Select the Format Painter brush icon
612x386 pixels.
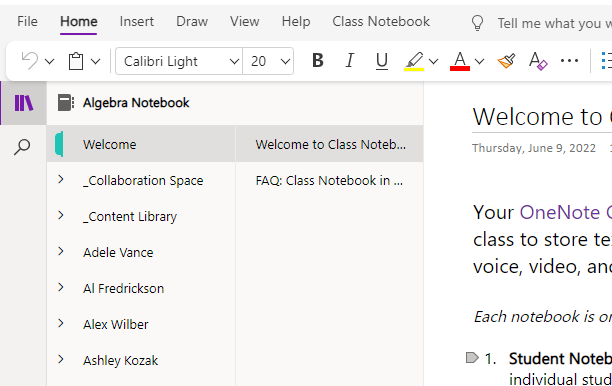point(506,61)
